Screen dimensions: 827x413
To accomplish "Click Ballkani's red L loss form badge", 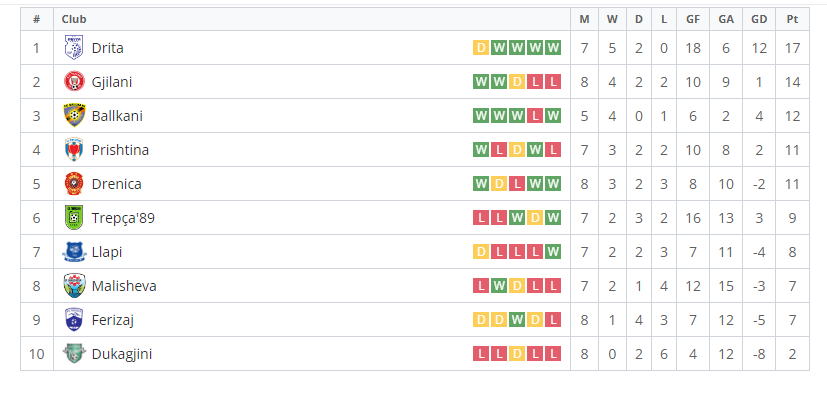I will click(x=535, y=116).
